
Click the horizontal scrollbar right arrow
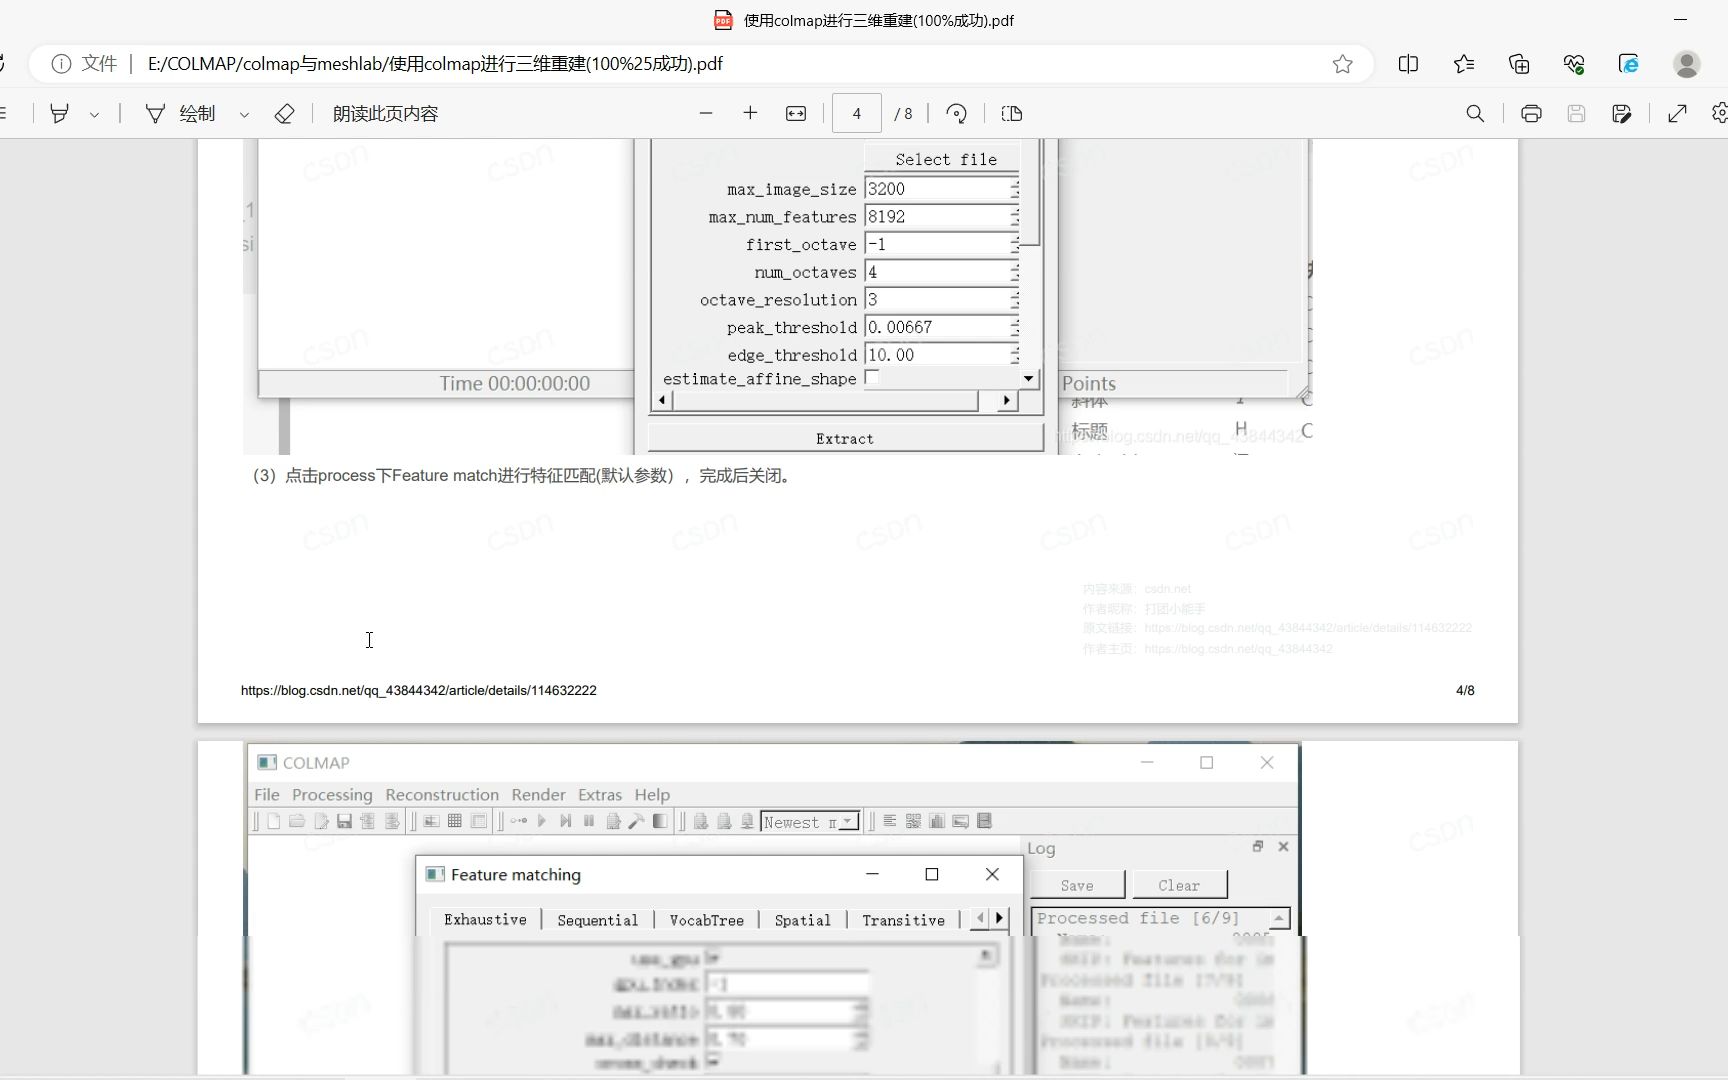pos(1007,400)
